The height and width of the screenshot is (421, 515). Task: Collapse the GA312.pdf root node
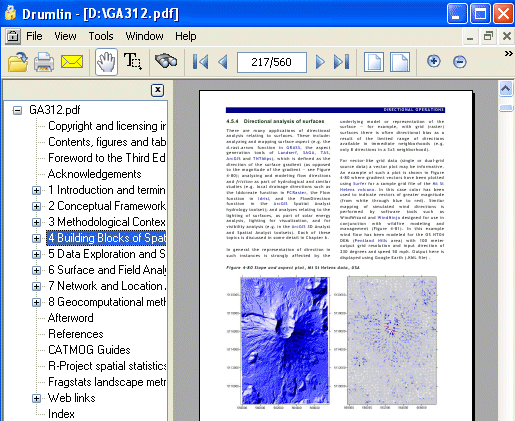[17, 110]
